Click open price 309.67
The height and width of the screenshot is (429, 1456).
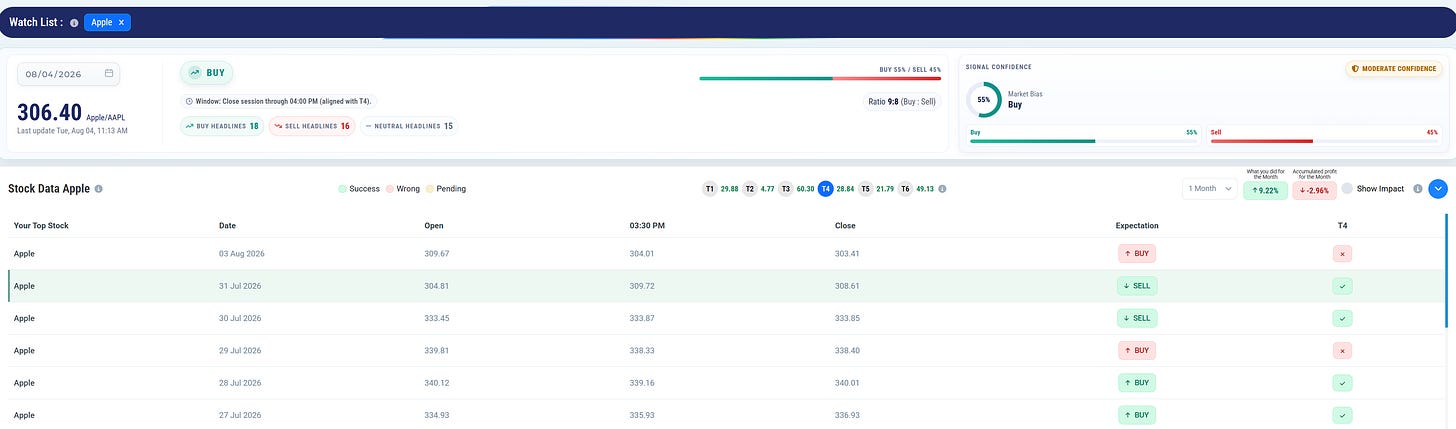coord(437,254)
